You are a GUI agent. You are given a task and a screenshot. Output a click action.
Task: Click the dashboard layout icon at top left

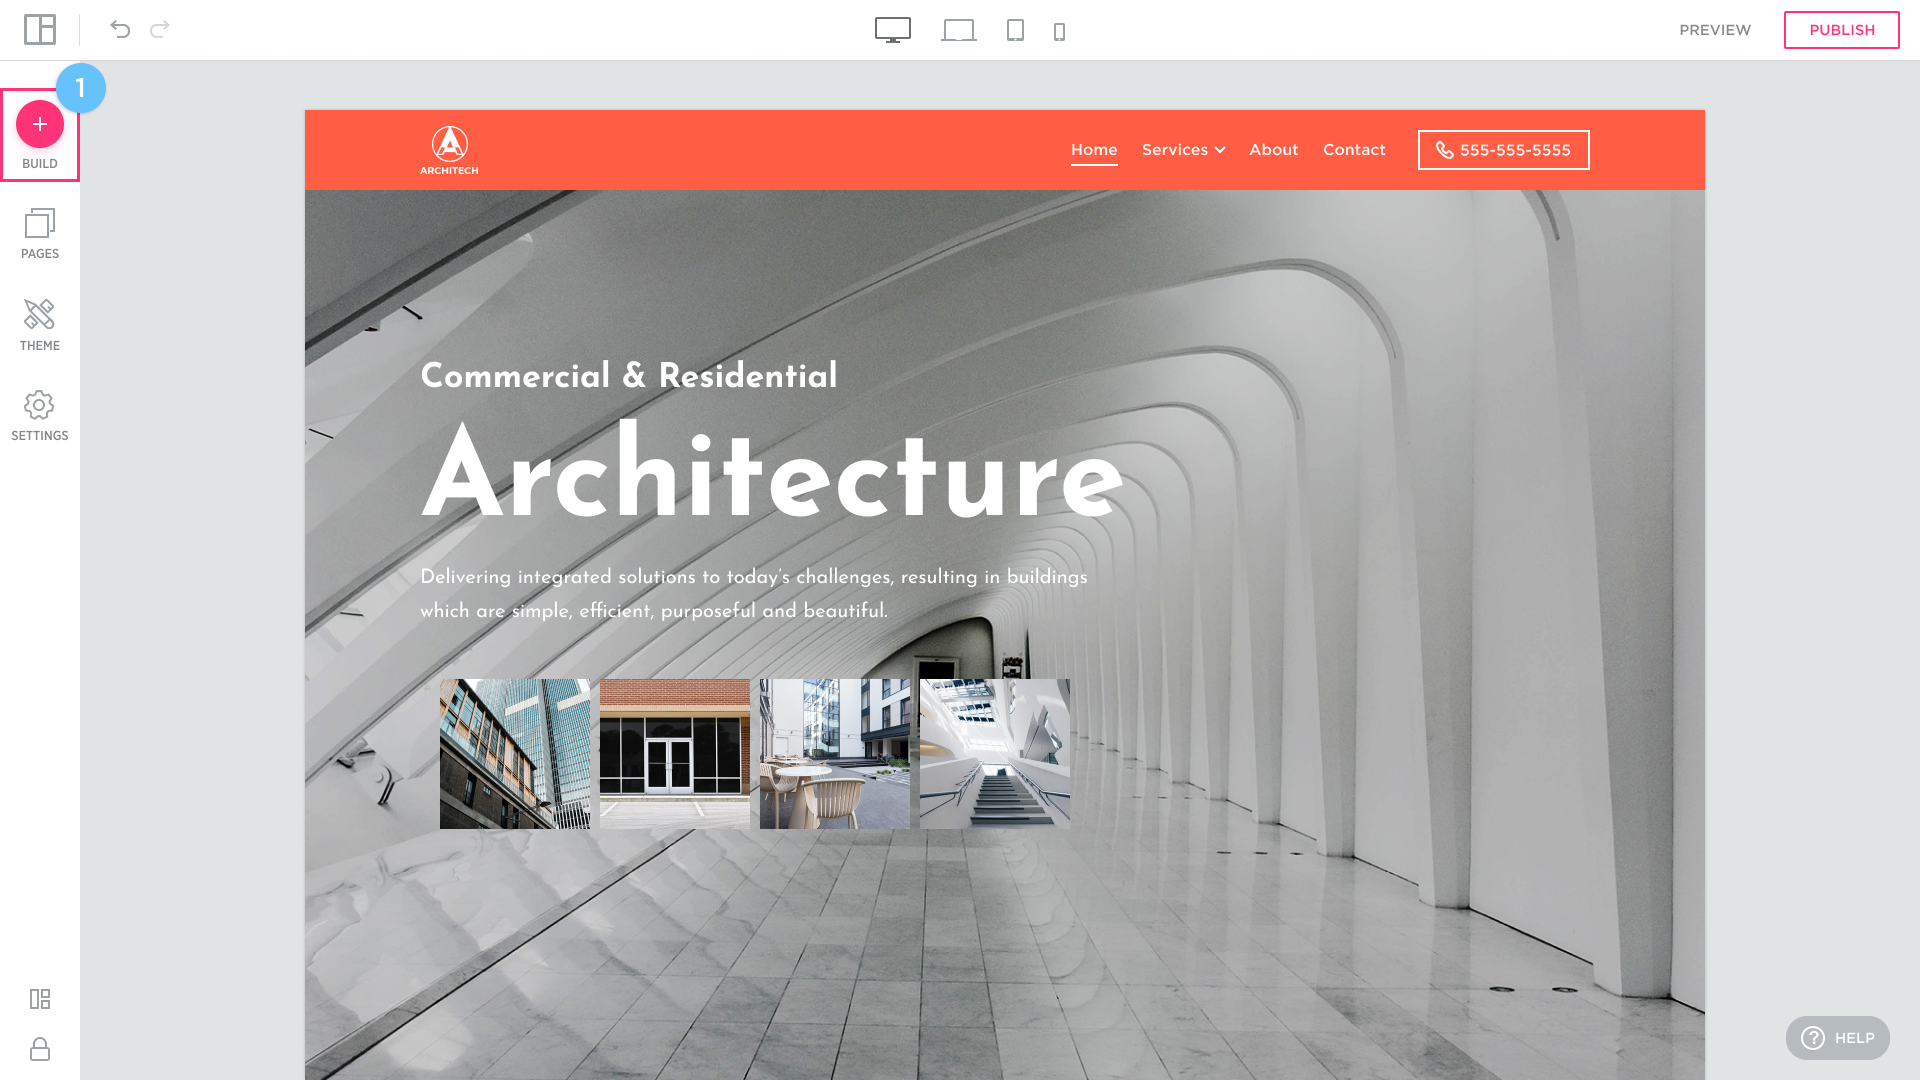(x=40, y=29)
